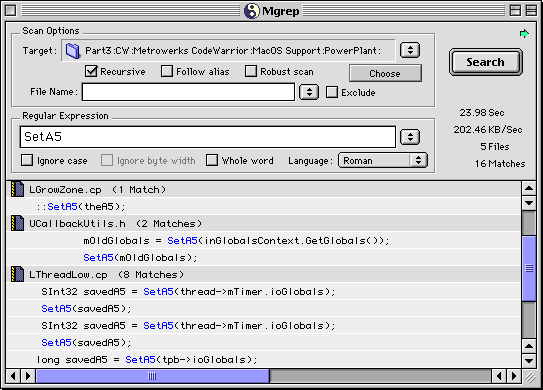The image size is (543, 390).
Task: Click the left-end scroll-left arrow of horizontal scrollbar
Action: tap(13, 376)
